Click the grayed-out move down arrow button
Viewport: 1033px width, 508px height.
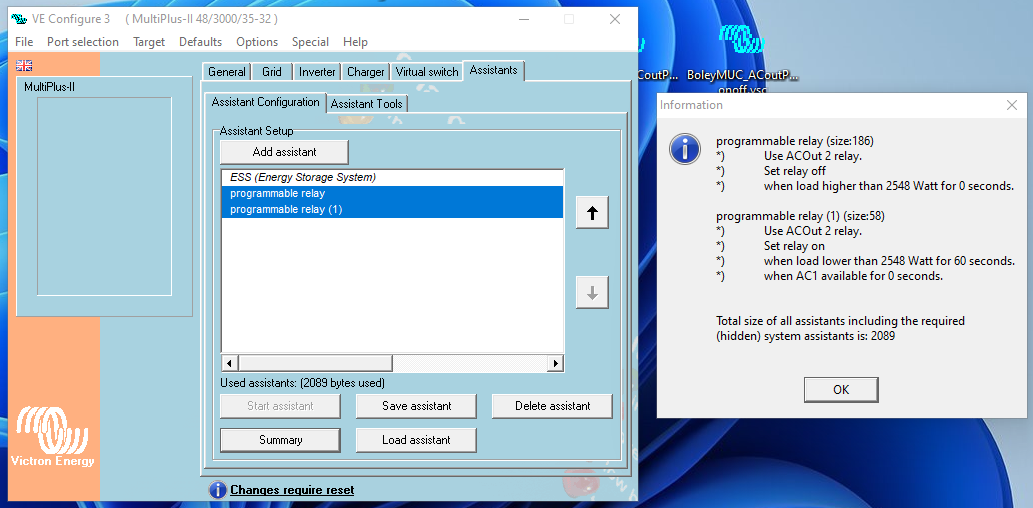[592, 292]
